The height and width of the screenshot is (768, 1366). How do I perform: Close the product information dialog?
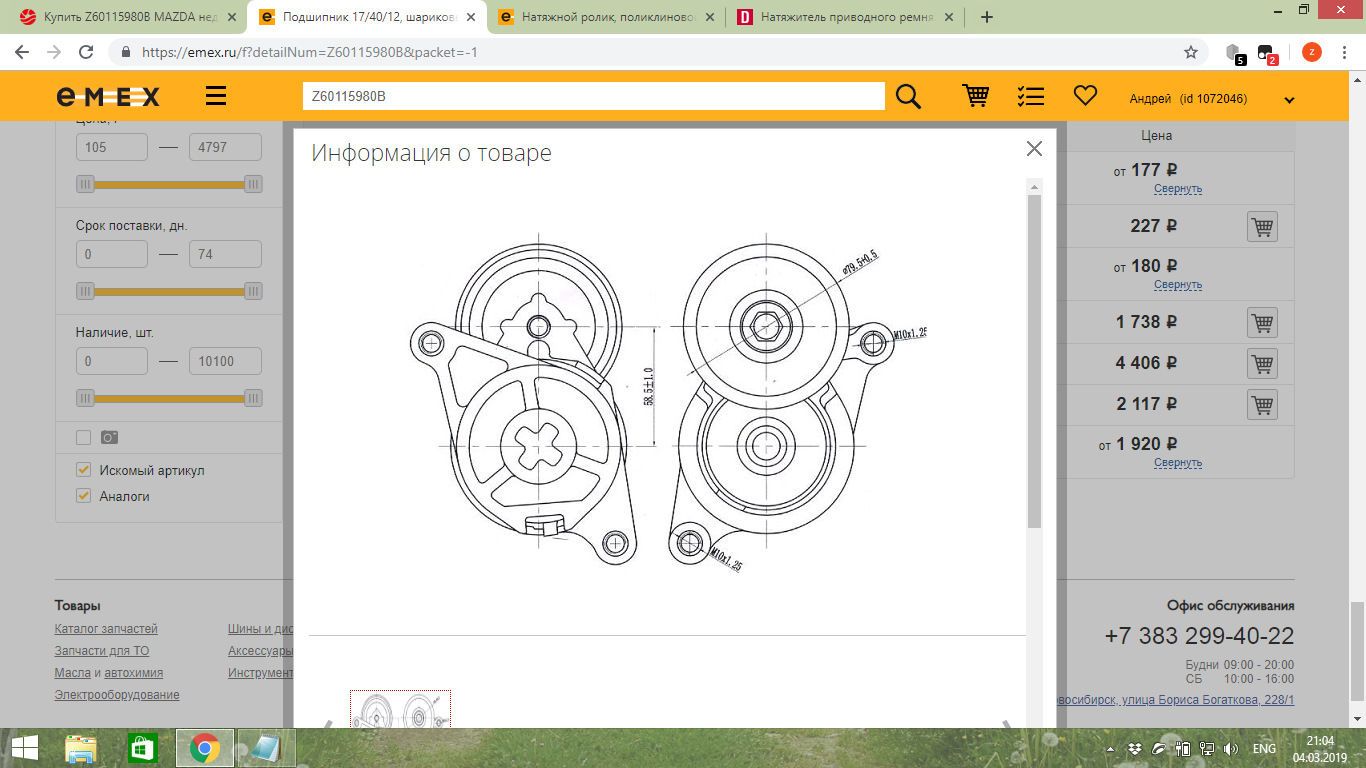pos(1034,148)
